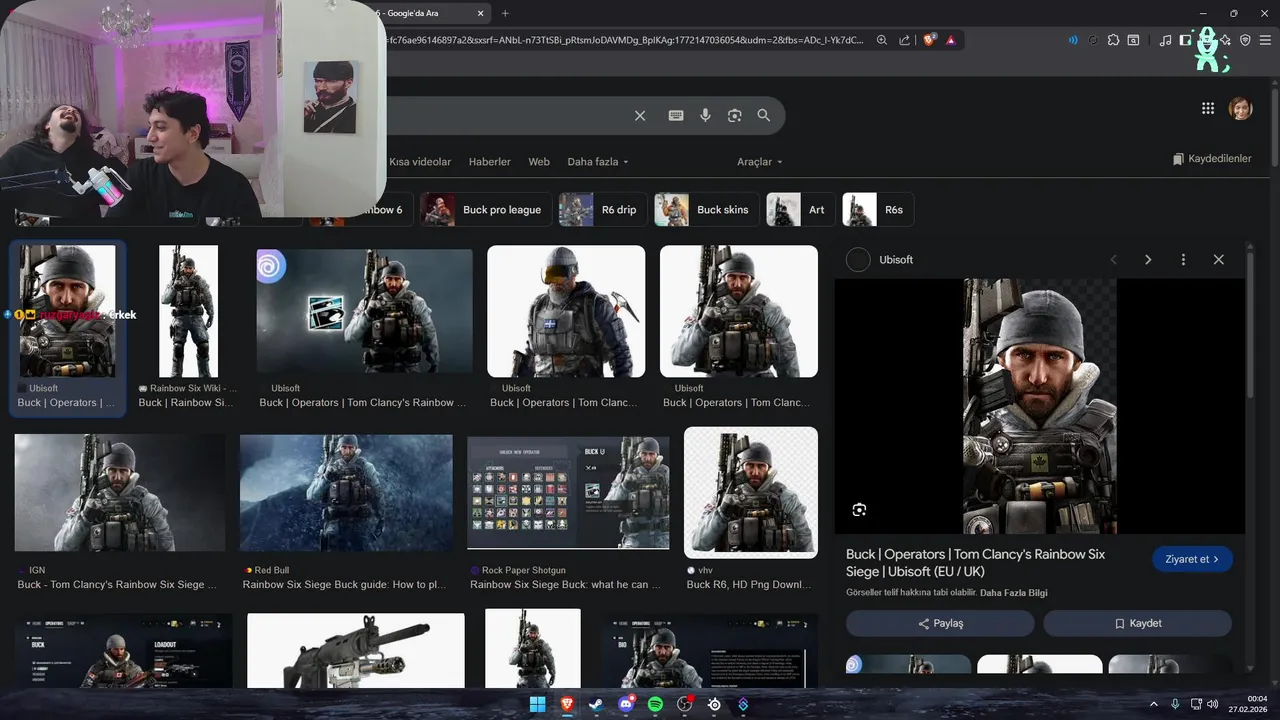Click the blue audio wave extension icon
The height and width of the screenshot is (720, 1280).
pos(1073,41)
